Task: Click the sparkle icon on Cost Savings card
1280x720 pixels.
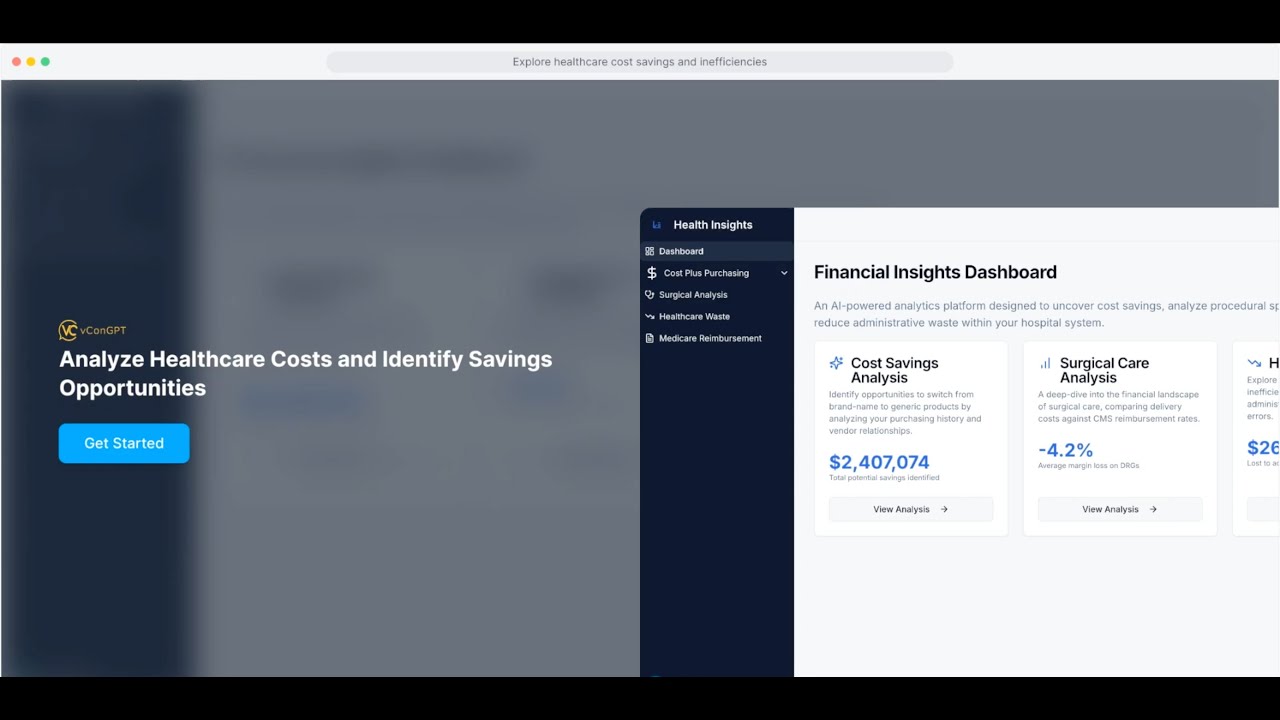Action: tap(836, 363)
